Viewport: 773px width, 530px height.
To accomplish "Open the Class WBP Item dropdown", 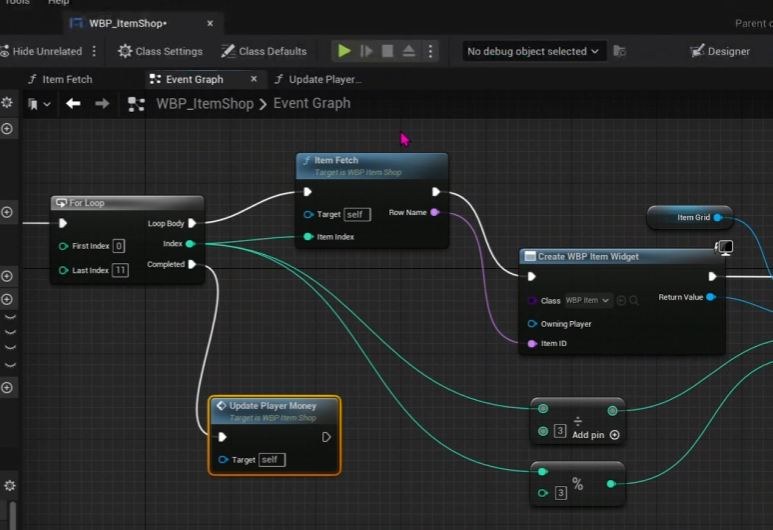I will pyautogui.click(x=588, y=300).
